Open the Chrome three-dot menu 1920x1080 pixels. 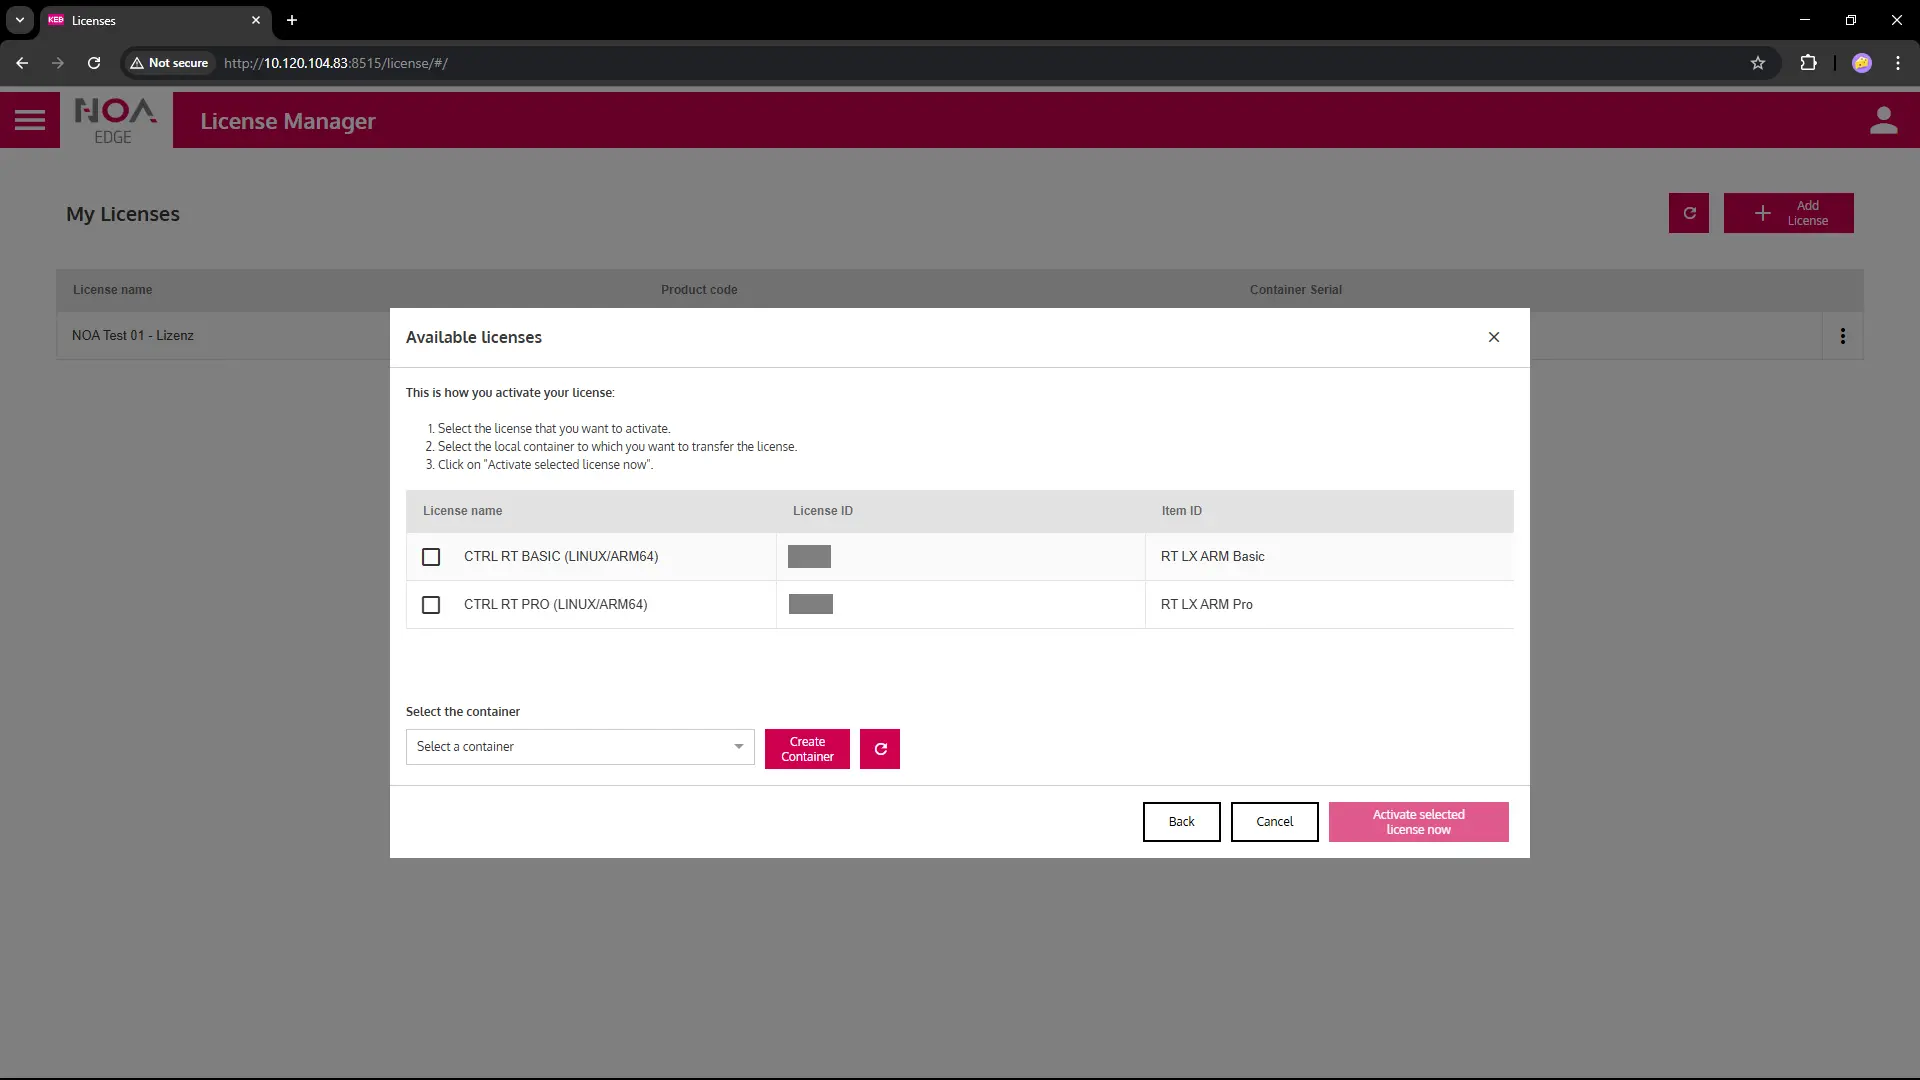[1898, 63]
